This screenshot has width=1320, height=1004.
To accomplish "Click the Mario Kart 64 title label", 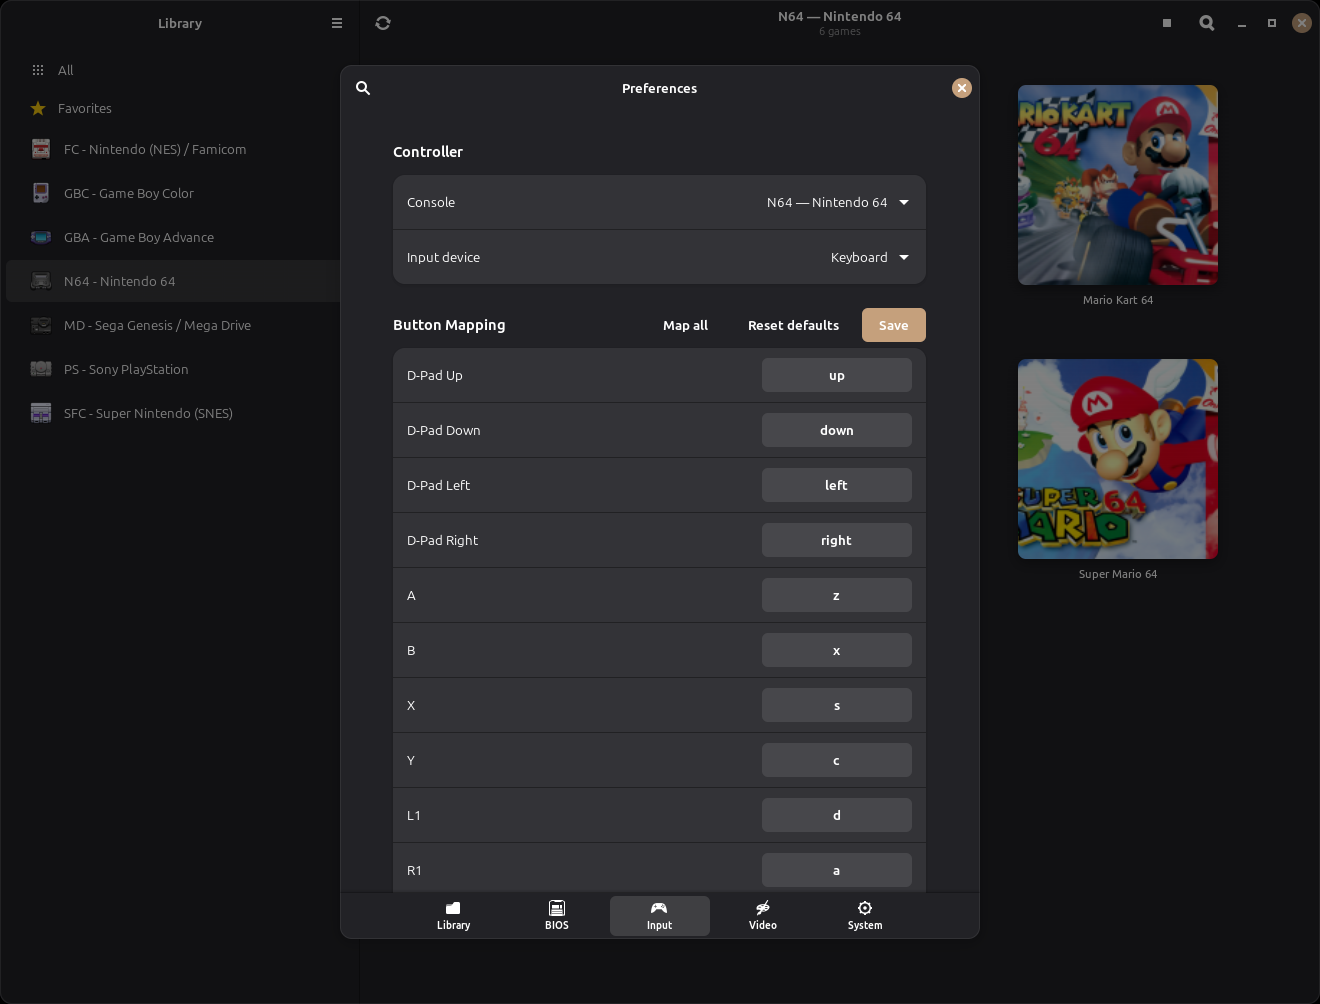I will click(1118, 300).
